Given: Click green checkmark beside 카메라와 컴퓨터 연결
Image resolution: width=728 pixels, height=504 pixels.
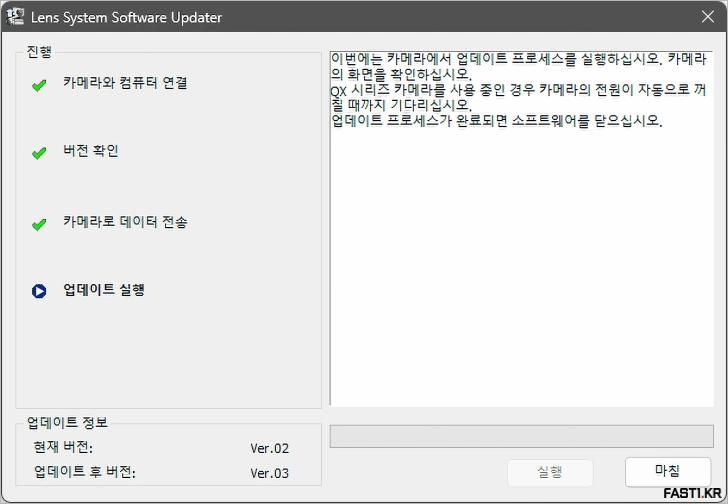Looking at the screenshot, I should click(39, 85).
